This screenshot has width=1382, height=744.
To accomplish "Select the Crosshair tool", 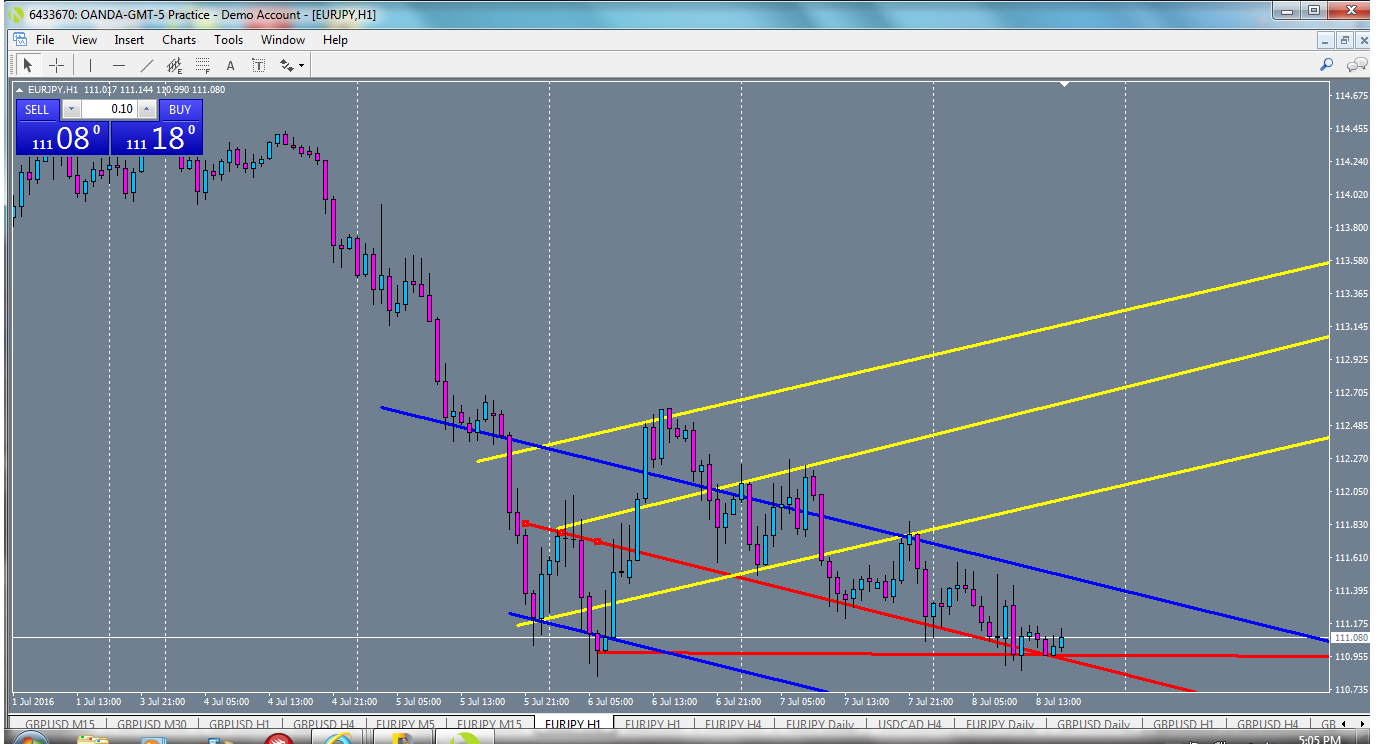I will click(56, 64).
